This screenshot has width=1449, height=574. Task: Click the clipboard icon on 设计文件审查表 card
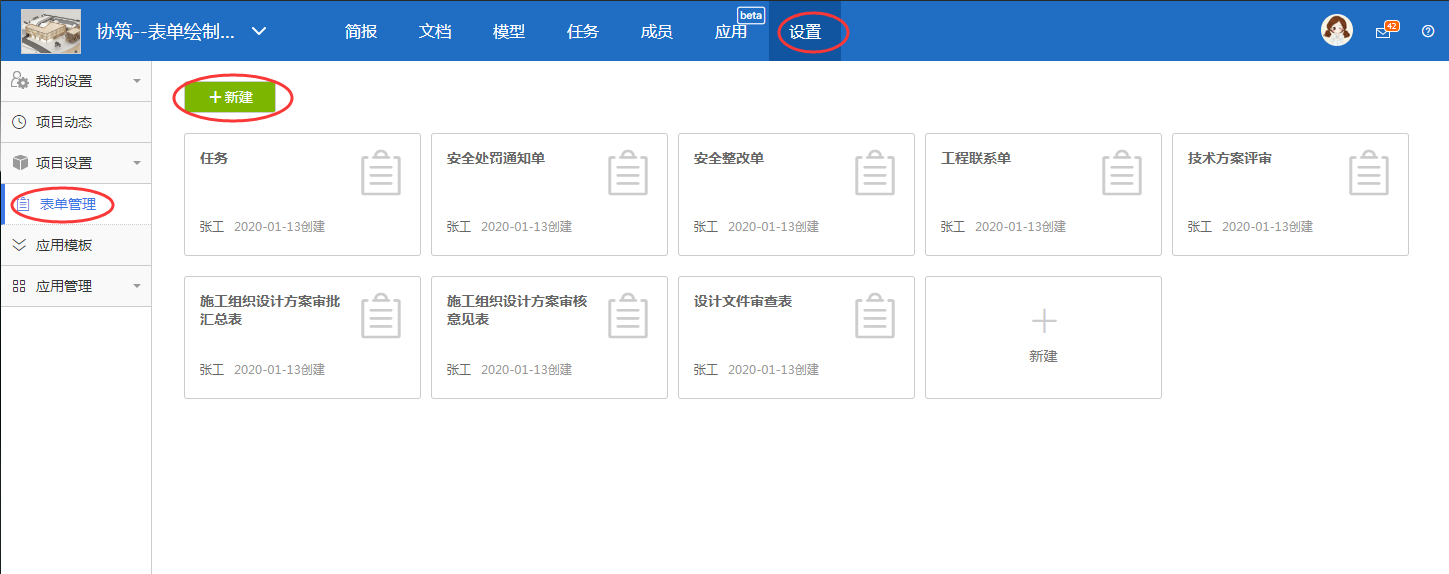pyautogui.click(x=875, y=316)
